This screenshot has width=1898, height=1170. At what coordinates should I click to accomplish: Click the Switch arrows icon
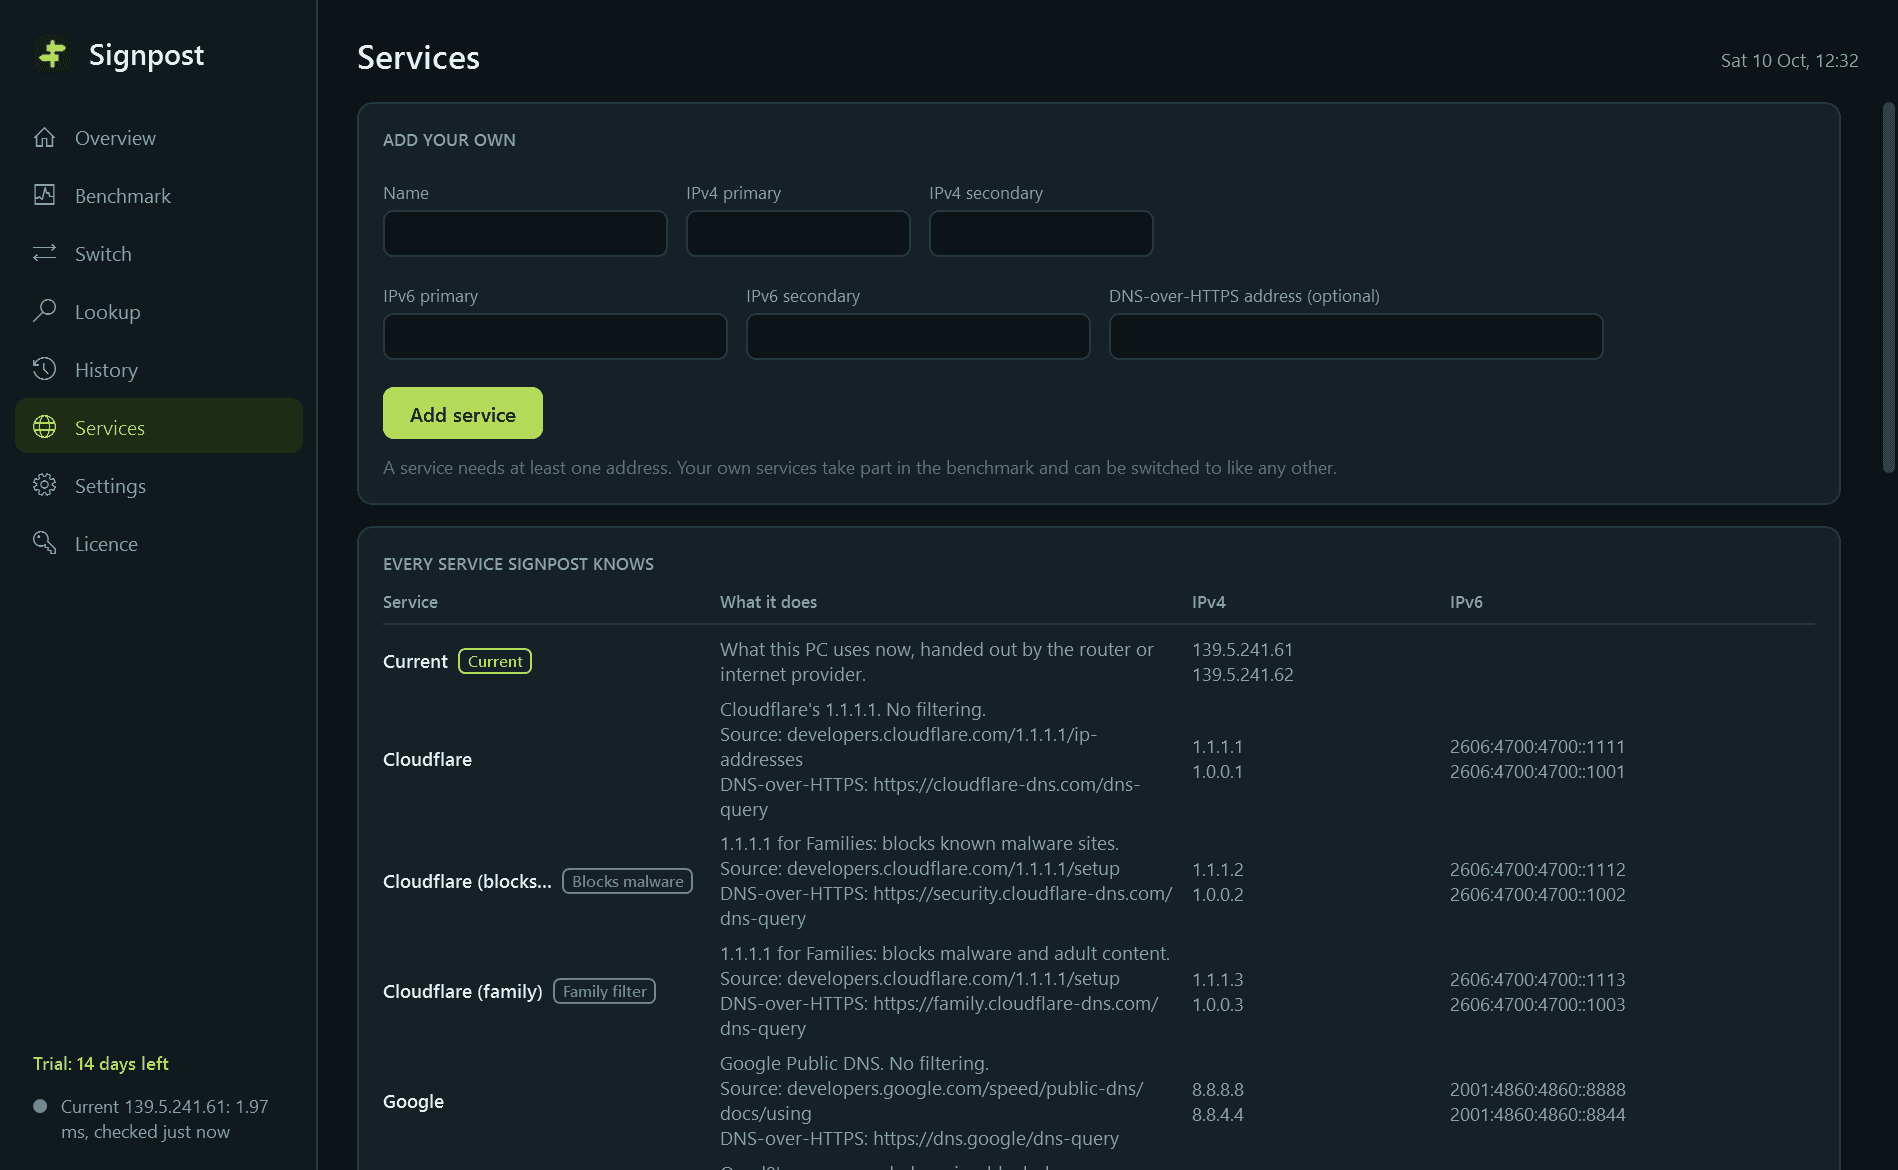[x=44, y=254]
